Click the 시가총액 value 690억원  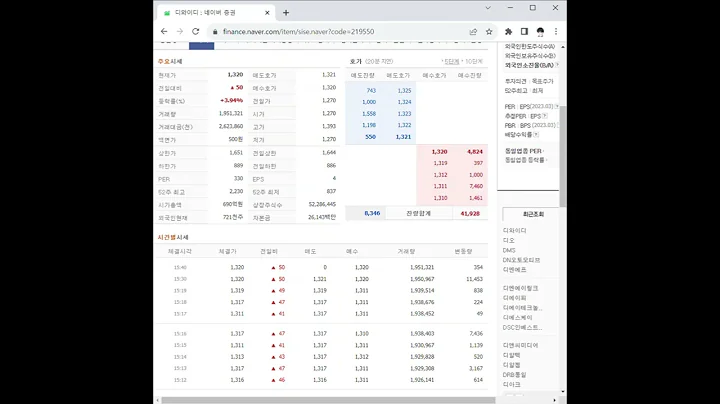point(233,204)
